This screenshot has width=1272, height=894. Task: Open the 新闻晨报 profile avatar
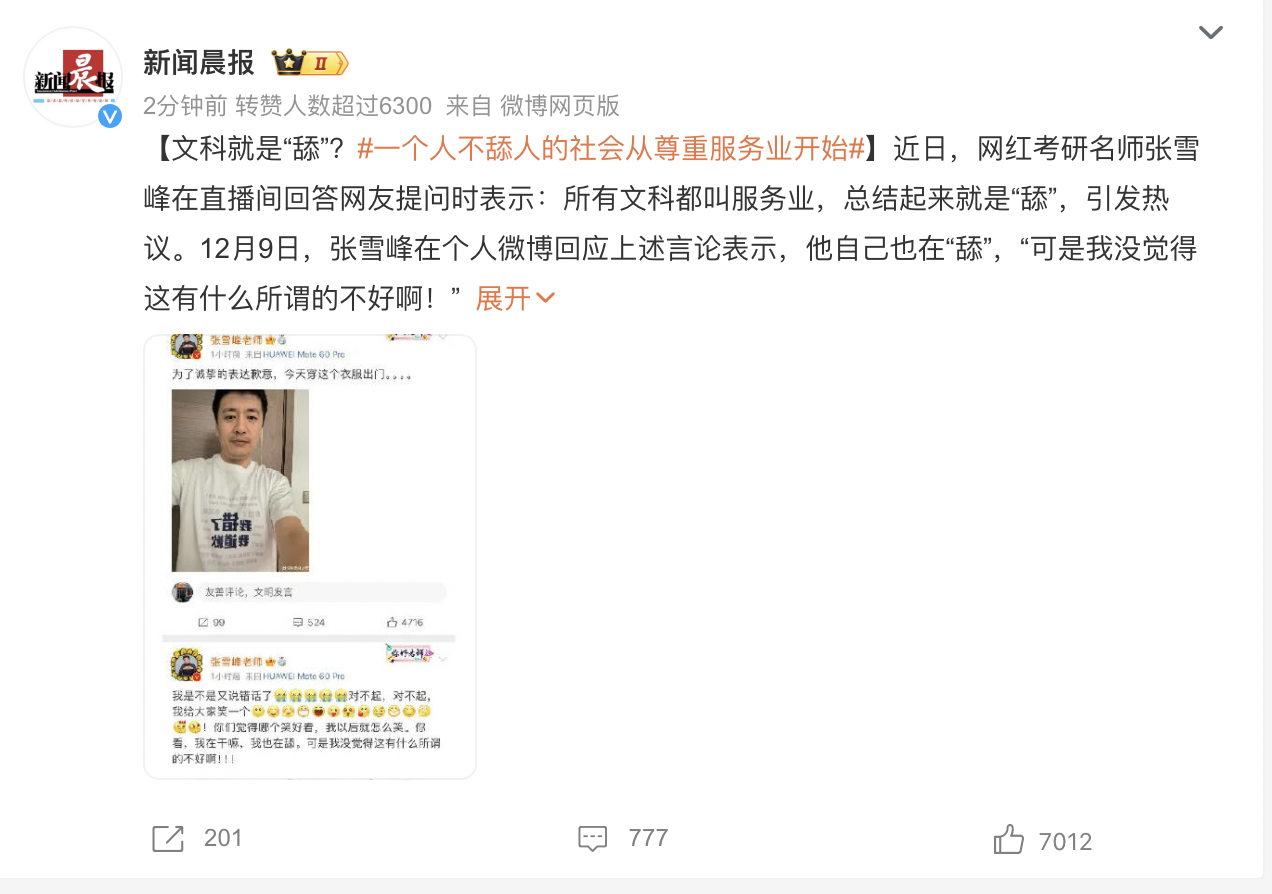pyautogui.click(x=73, y=78)
